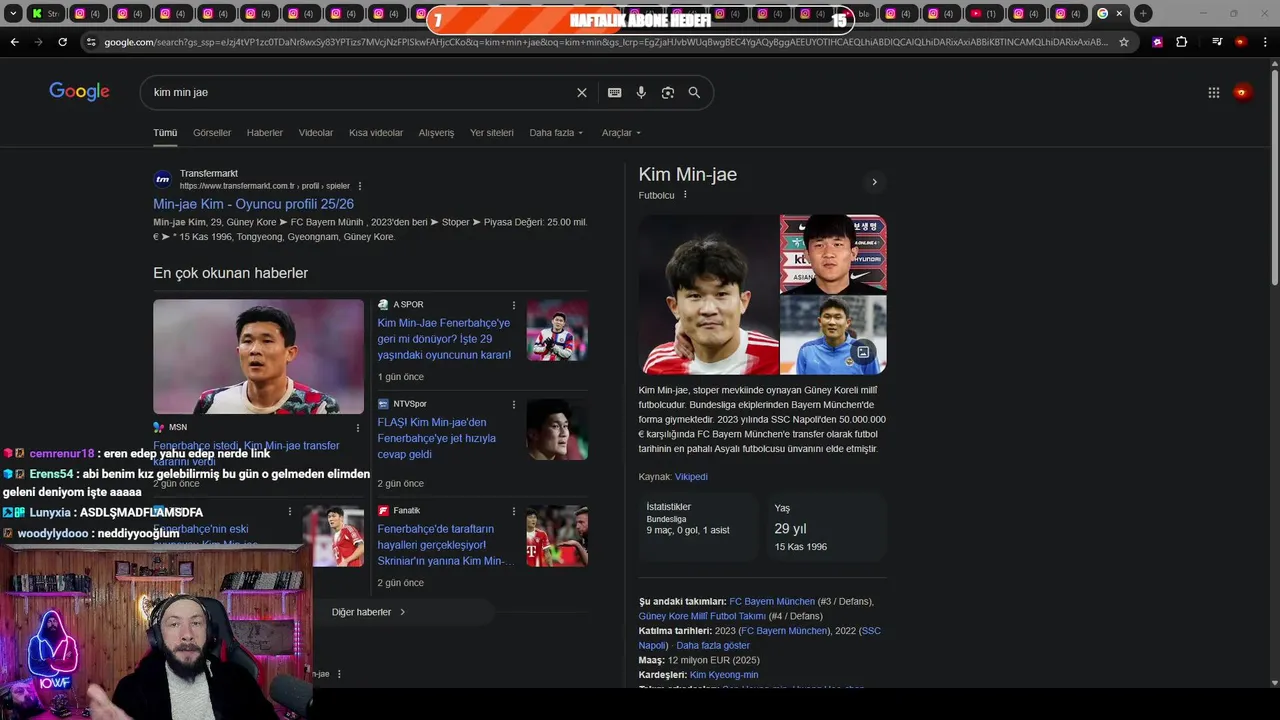Click the browser address bar URL

[605, 42]
